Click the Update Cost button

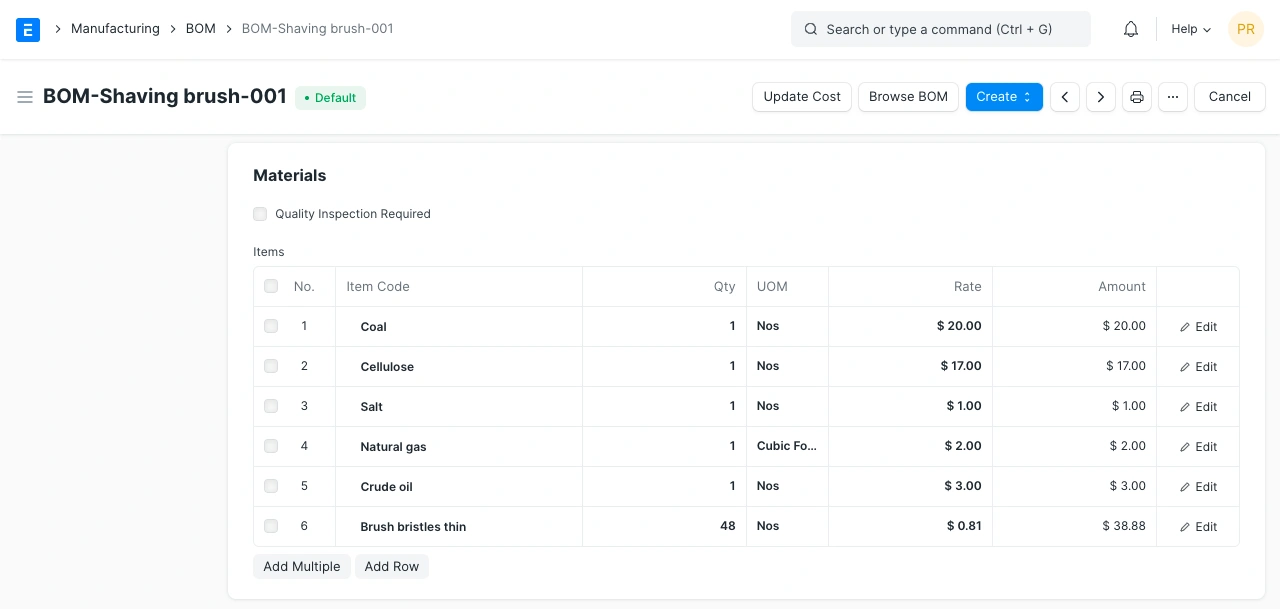point(802,97)
